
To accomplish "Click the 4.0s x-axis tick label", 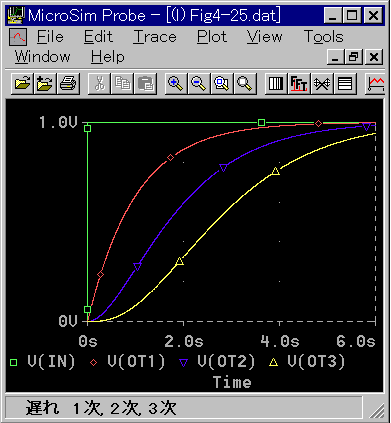I will pos(280,341).
